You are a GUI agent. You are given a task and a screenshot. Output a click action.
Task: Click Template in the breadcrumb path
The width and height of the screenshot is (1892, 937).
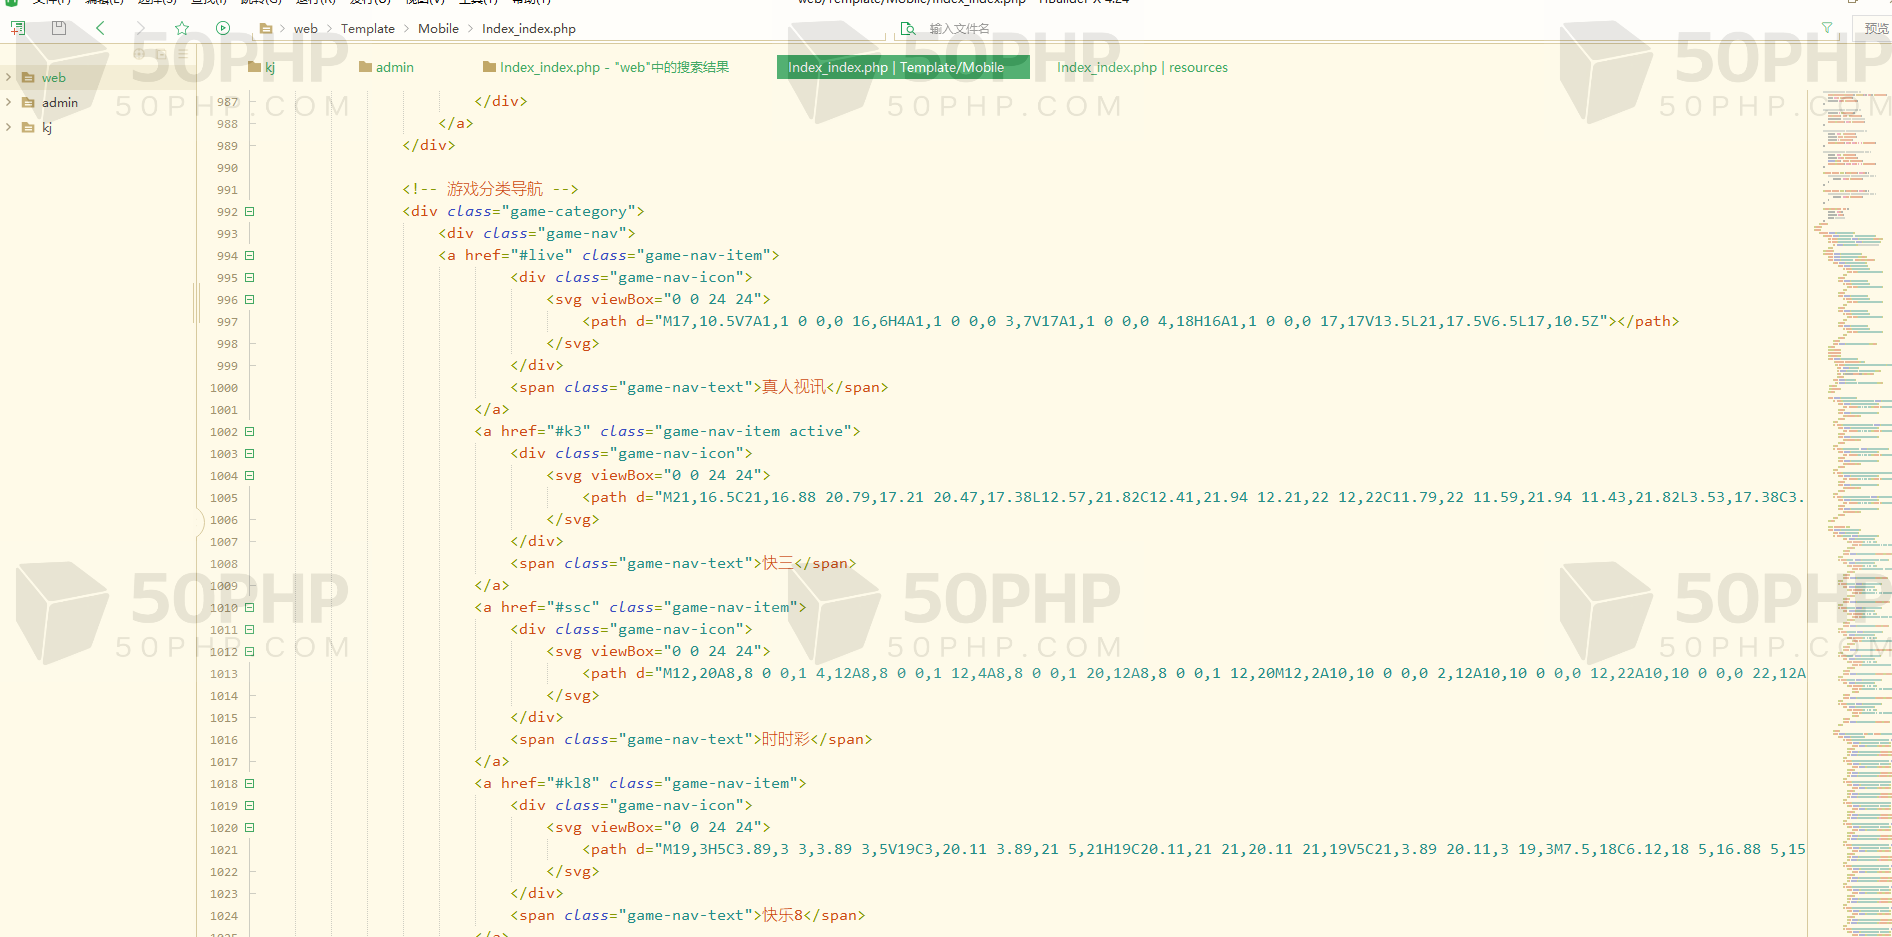367,29
